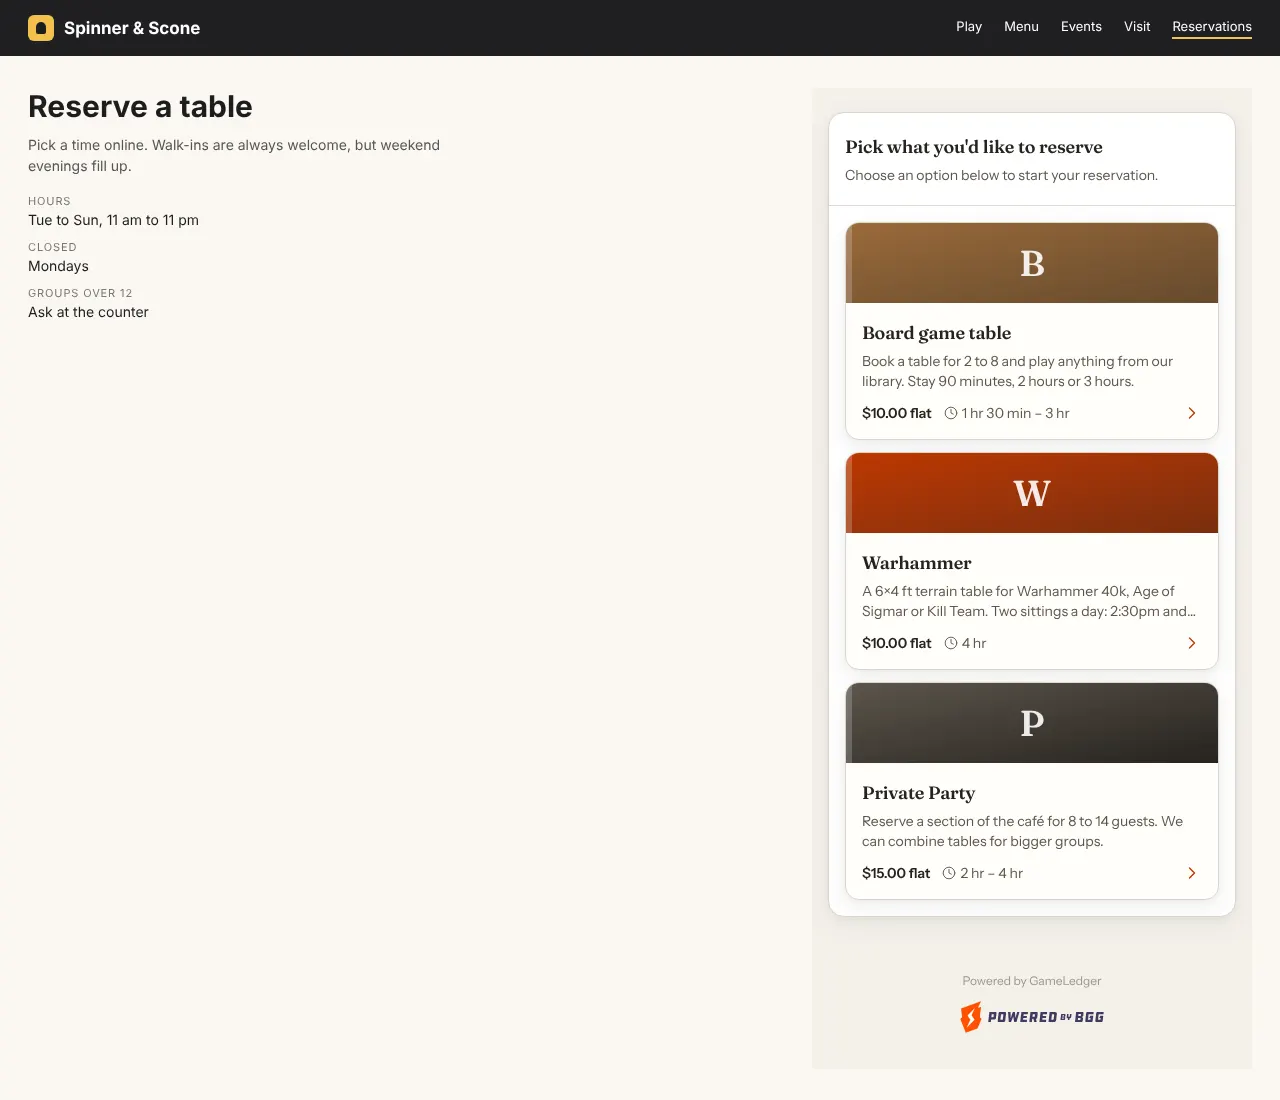This screenshot has height=1100, width=1280.
Task: Expand the Board game table chevron arrow
Action: [x=1192, y=413]
